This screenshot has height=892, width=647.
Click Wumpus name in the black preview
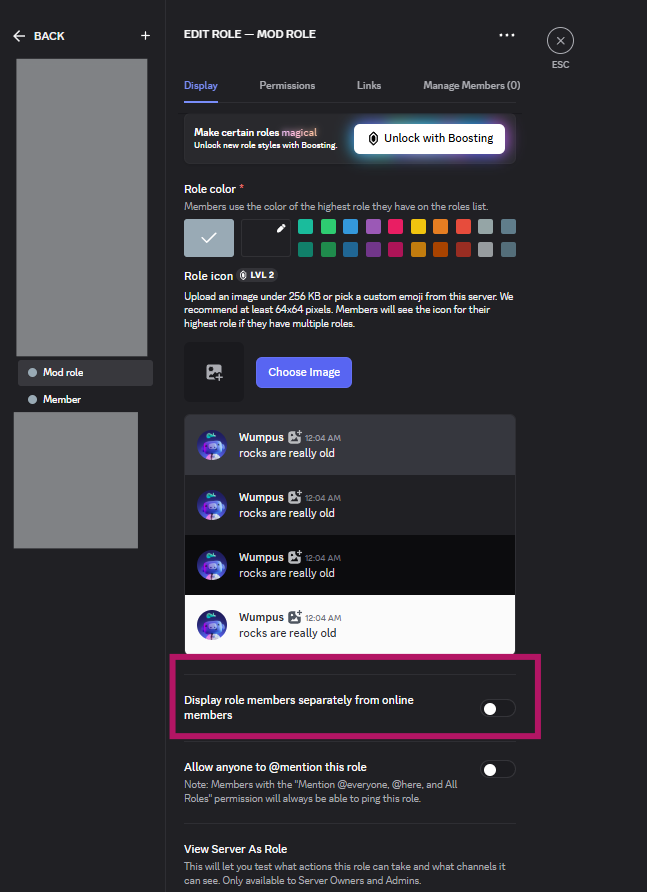[261, 557]
